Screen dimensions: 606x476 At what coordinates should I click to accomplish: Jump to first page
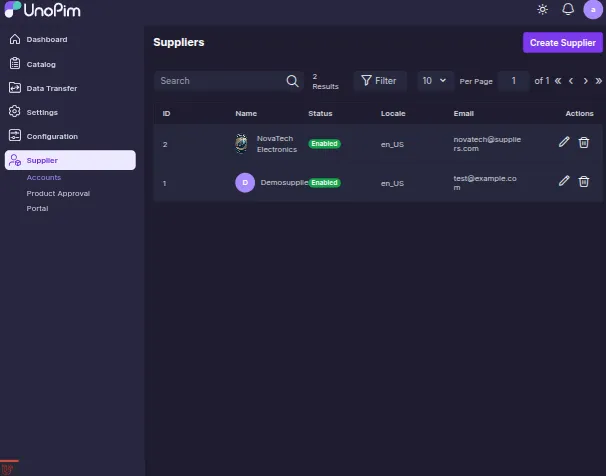(558, 81)
